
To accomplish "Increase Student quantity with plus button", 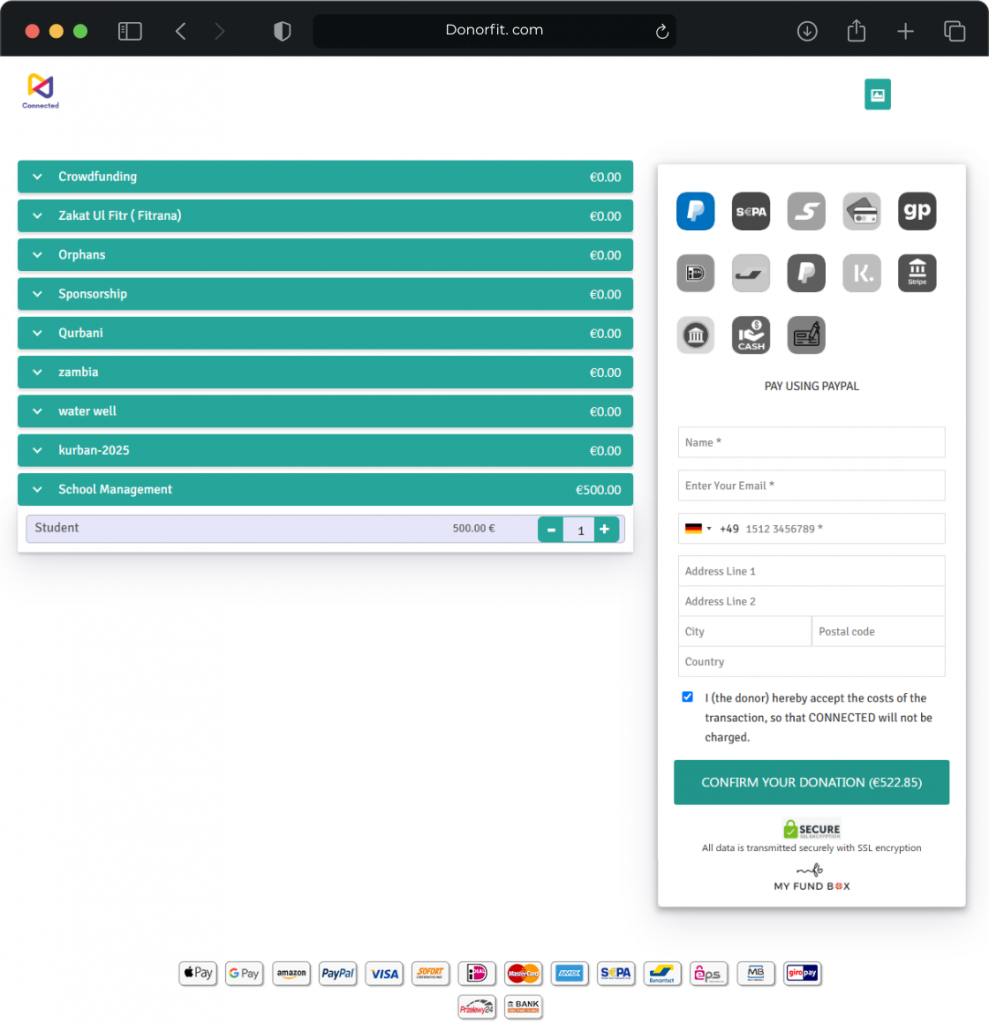I will coord(605,529).
